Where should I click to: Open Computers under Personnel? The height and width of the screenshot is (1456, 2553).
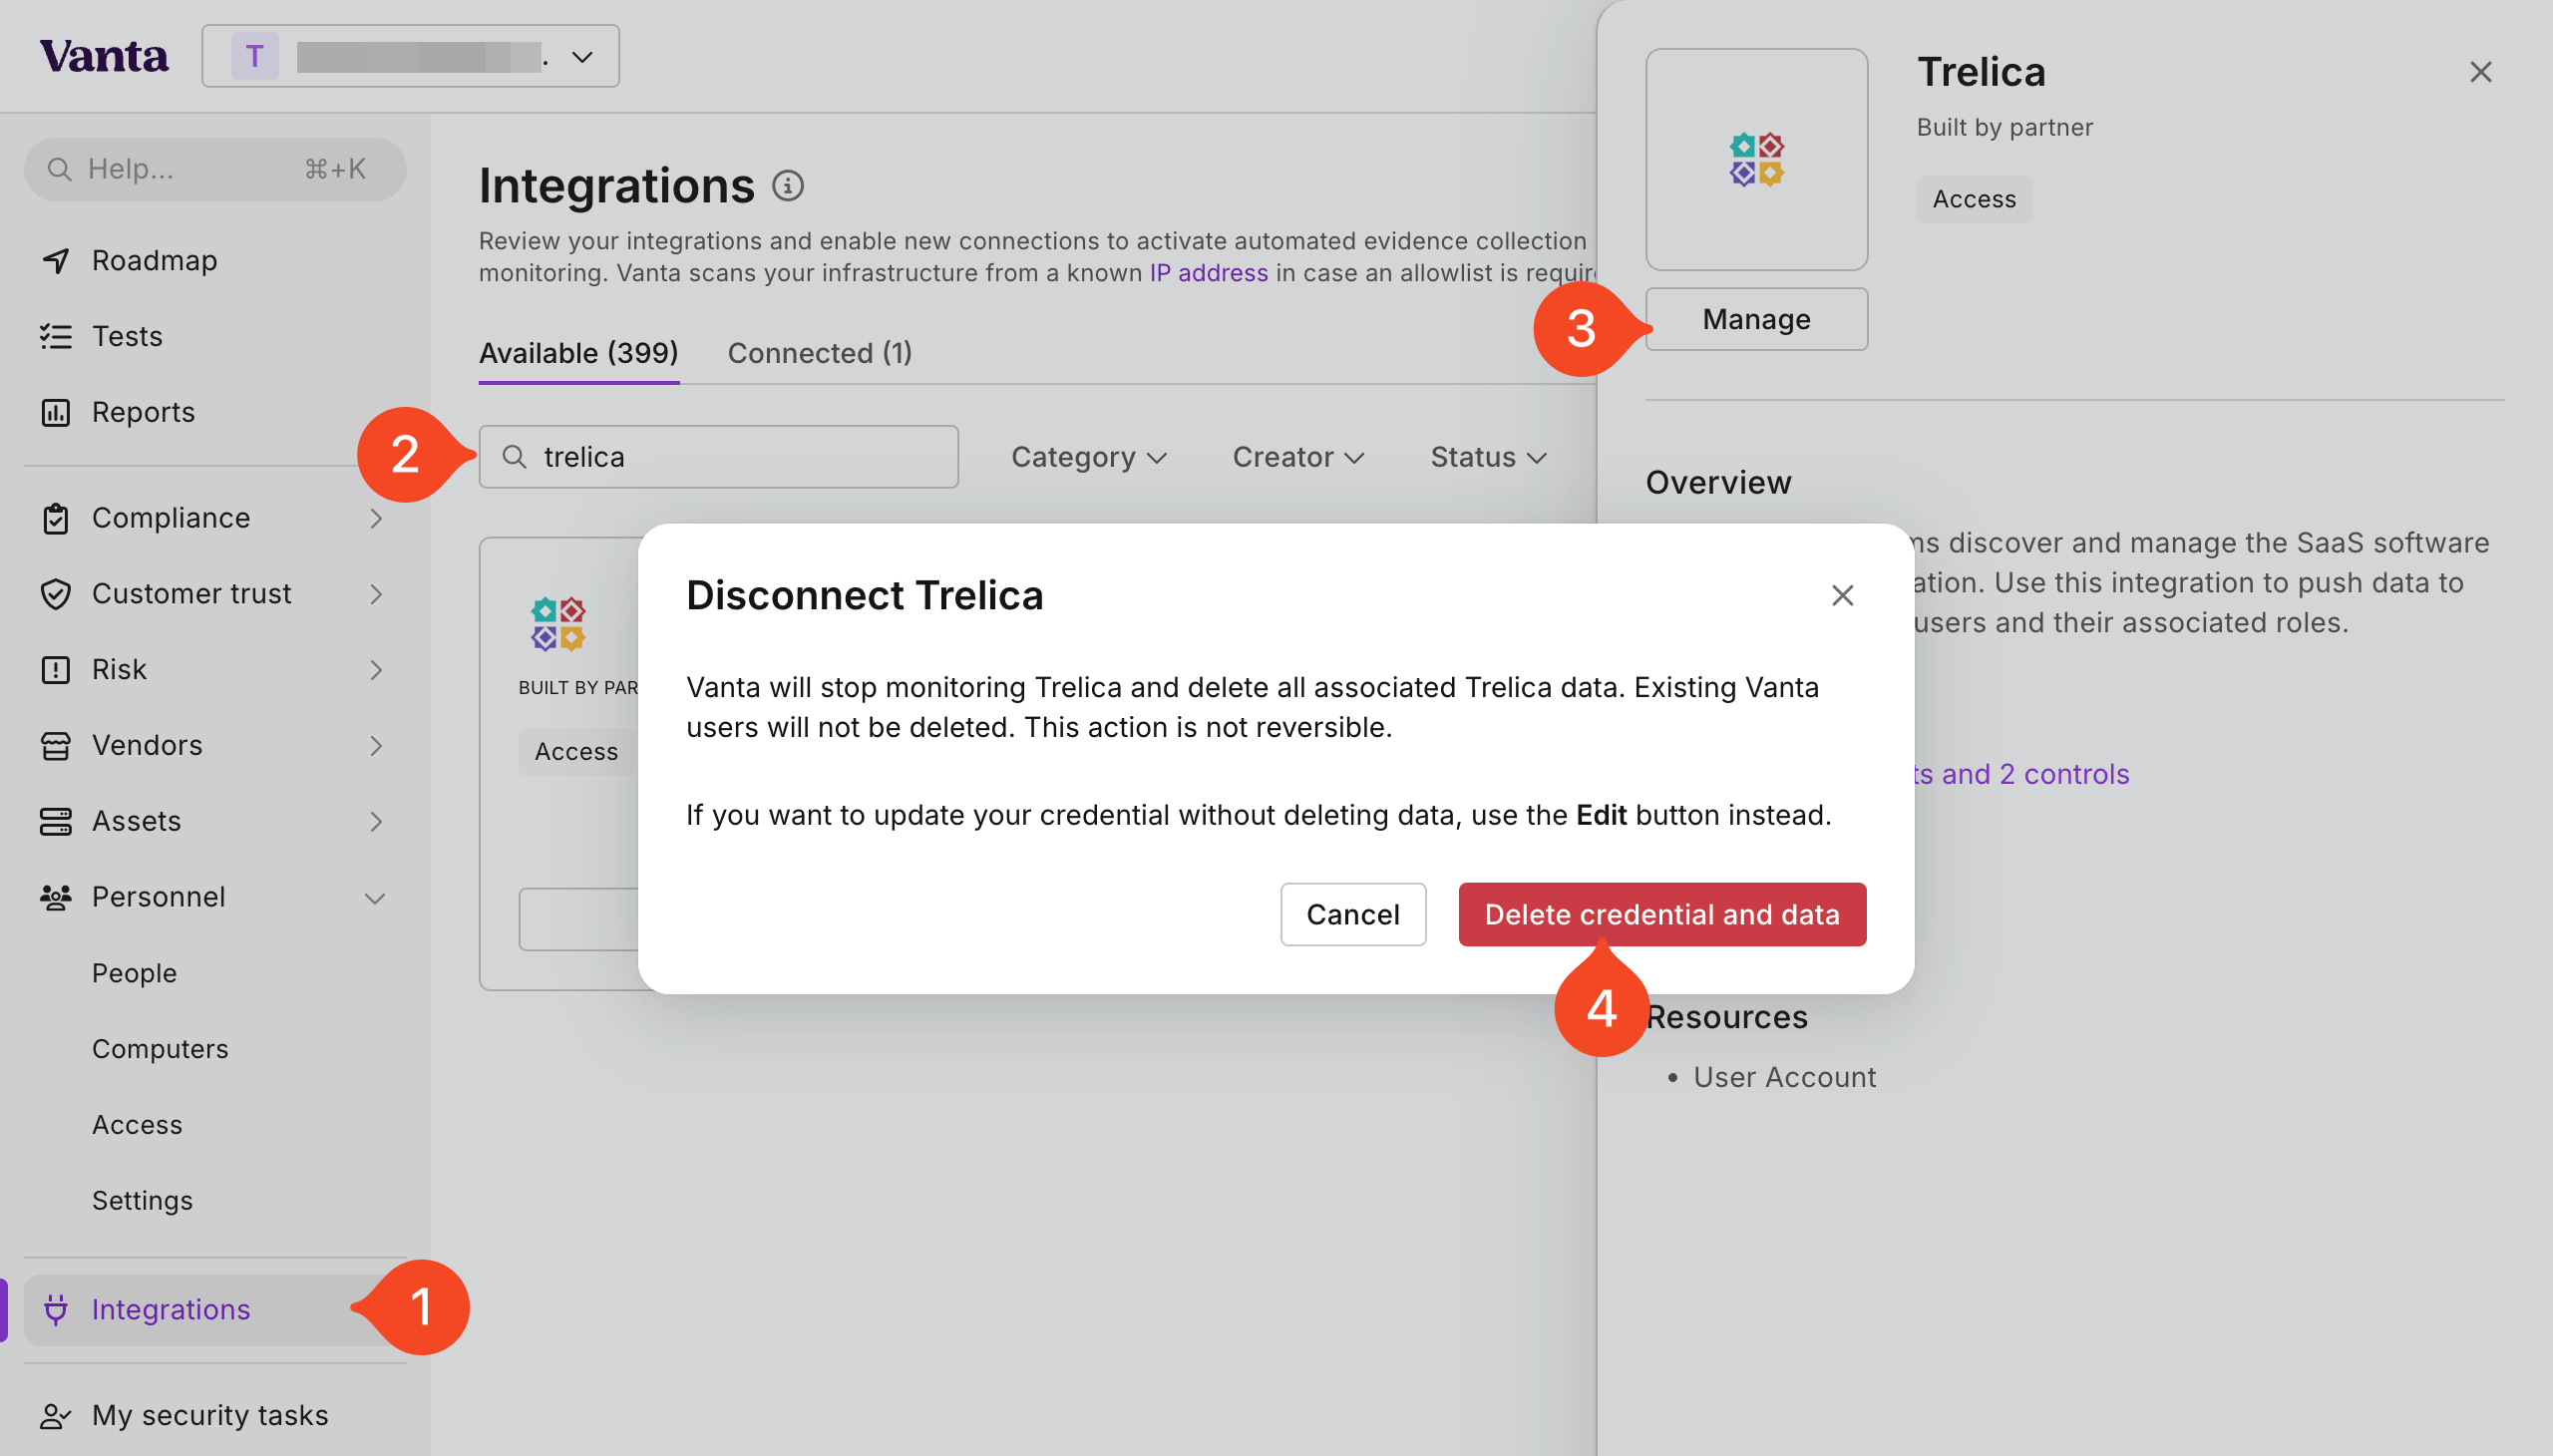click(x=160, y=1049)
